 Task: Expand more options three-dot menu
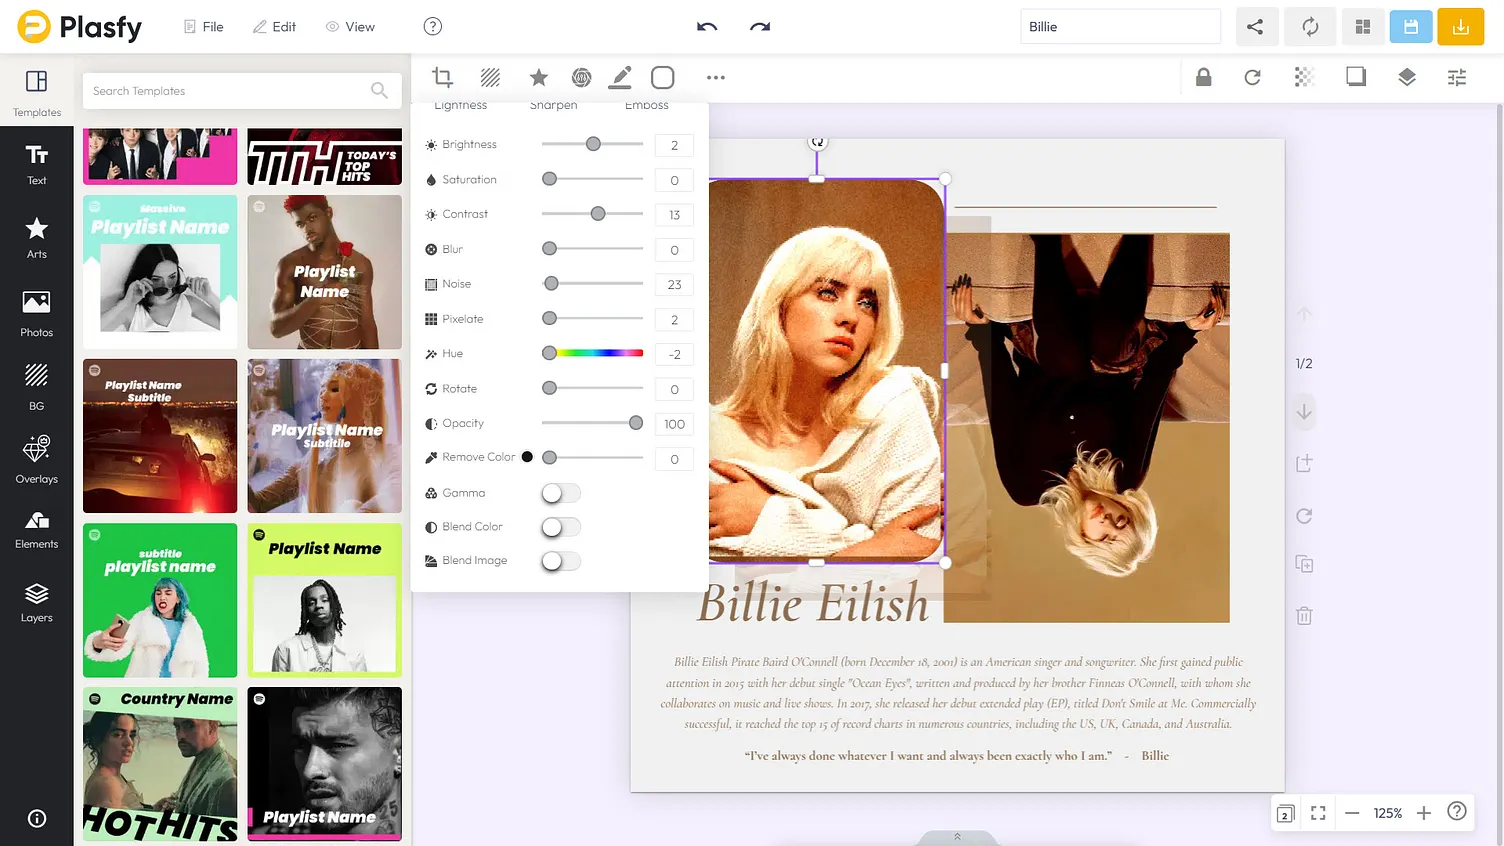coord(716,77)
